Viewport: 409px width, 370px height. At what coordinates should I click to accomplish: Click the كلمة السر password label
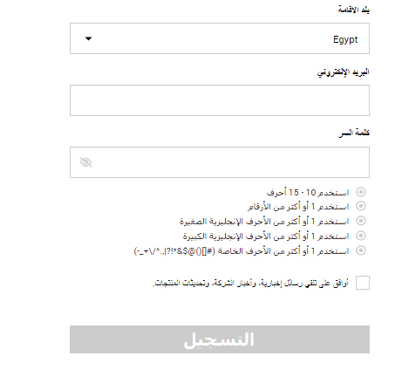354,133
